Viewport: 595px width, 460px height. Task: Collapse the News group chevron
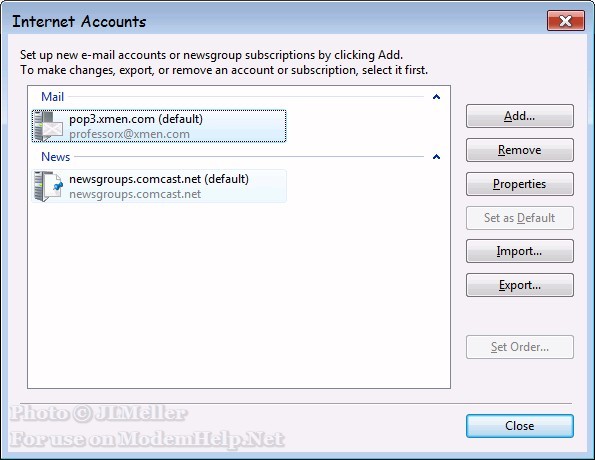click(436, 156)
